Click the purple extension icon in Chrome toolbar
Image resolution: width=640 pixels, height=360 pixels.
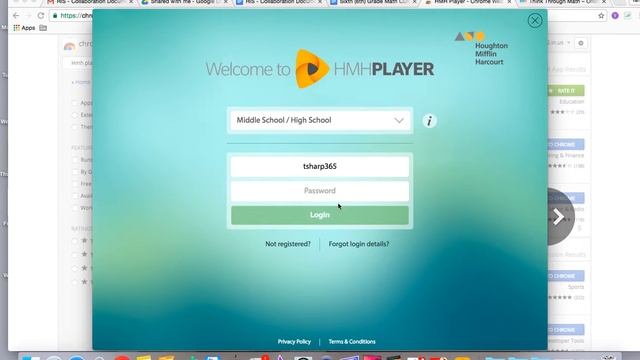pyautogui.click(x=615, y=16)
